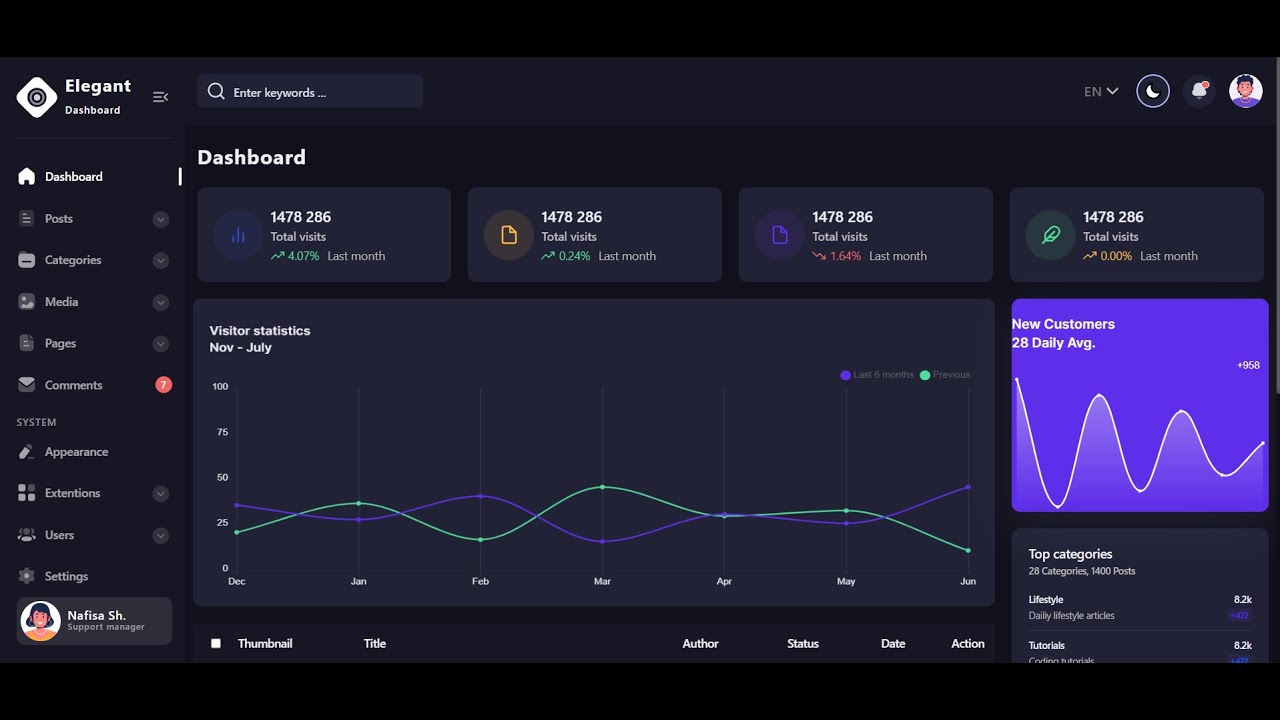Click the Extentions grid icon in sidebar

tap(27, 493)
